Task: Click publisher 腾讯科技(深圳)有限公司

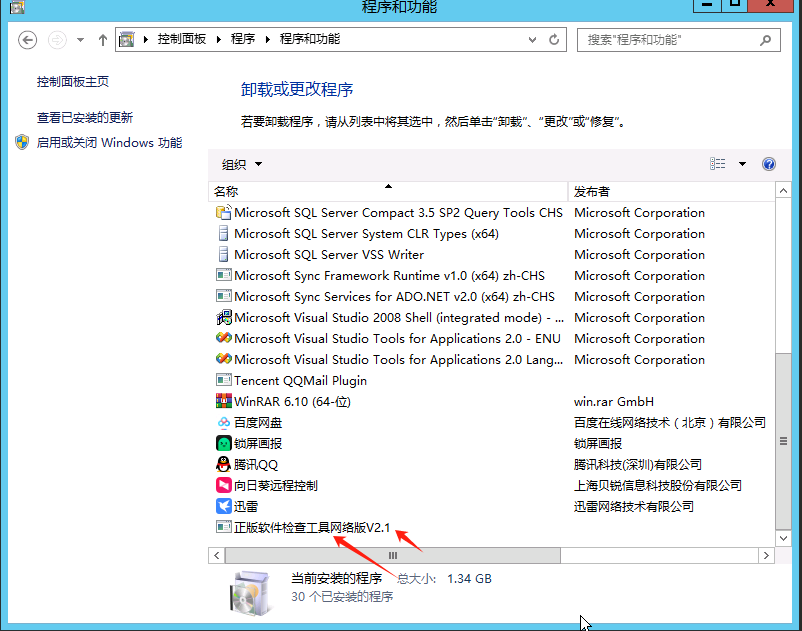Action: 637,464
